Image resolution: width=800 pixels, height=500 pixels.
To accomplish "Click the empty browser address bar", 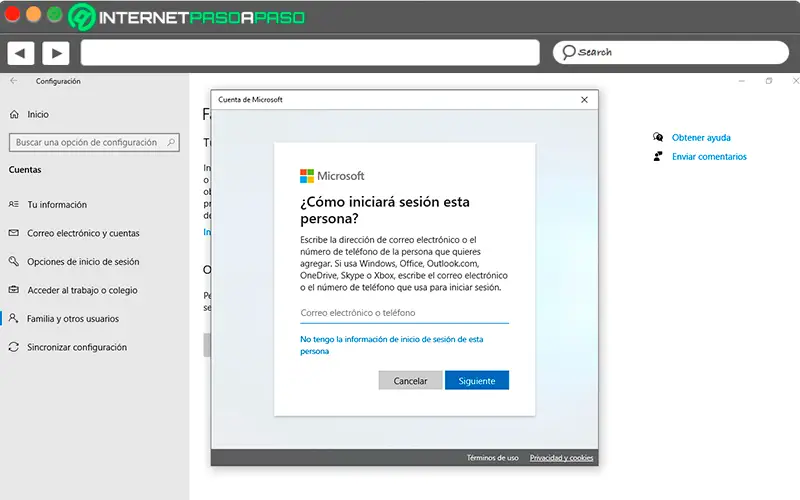I will (x=310, y=53).
